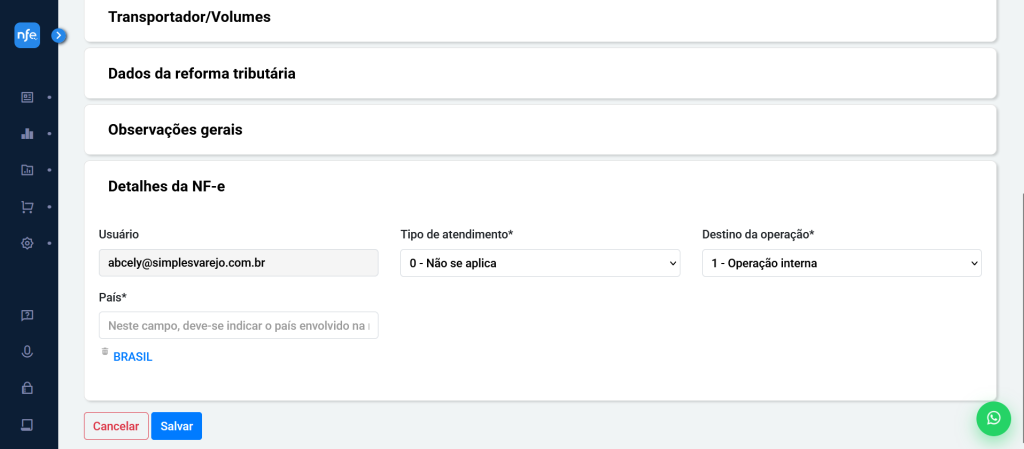Expand the sidebar with the blue arrow
This screenshot has width=1024, height=449.
pyautogui.click(x=59, y=35)
